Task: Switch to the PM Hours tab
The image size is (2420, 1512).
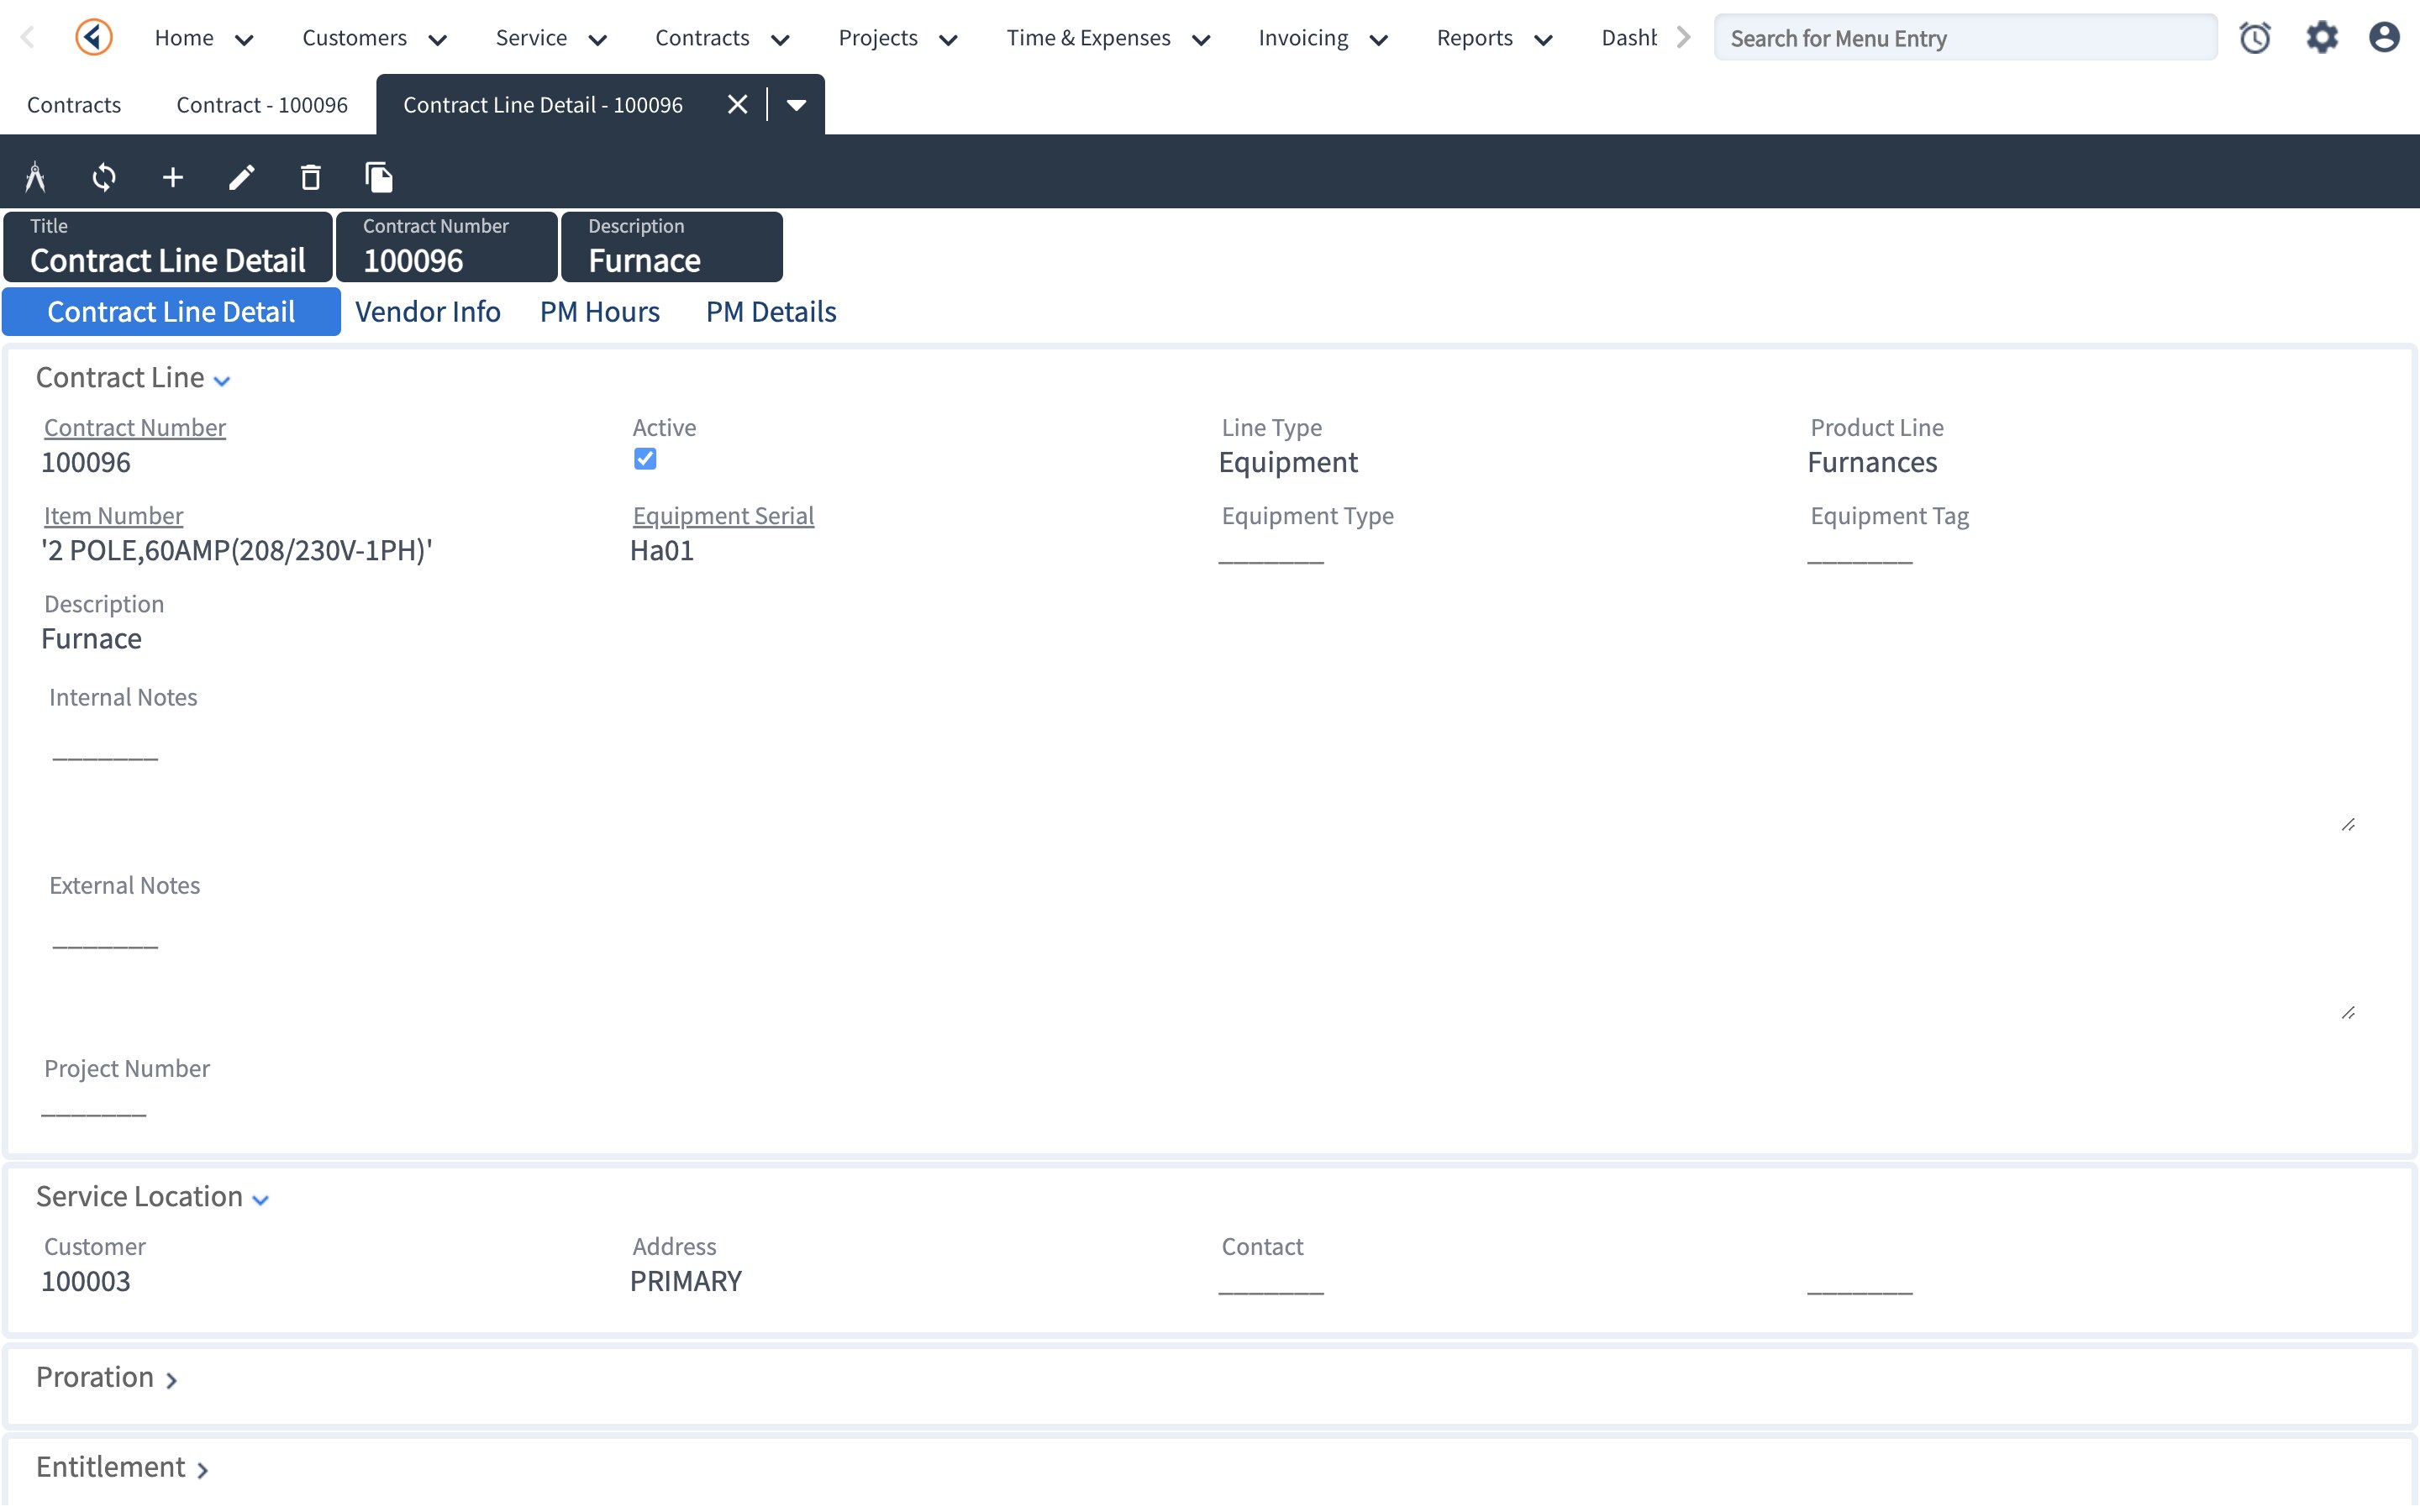Action: point(599,312)
